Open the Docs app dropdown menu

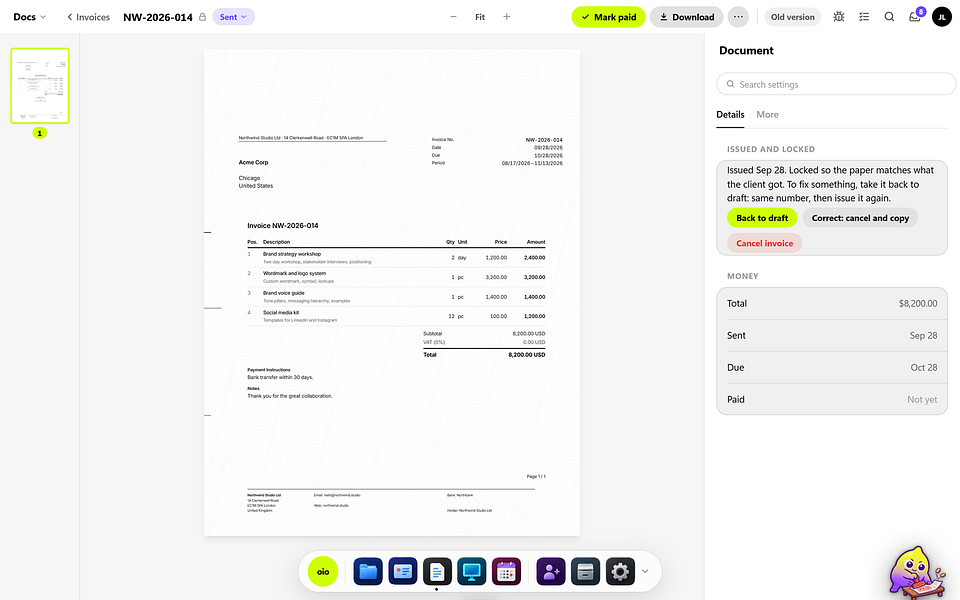click(29, 17)
